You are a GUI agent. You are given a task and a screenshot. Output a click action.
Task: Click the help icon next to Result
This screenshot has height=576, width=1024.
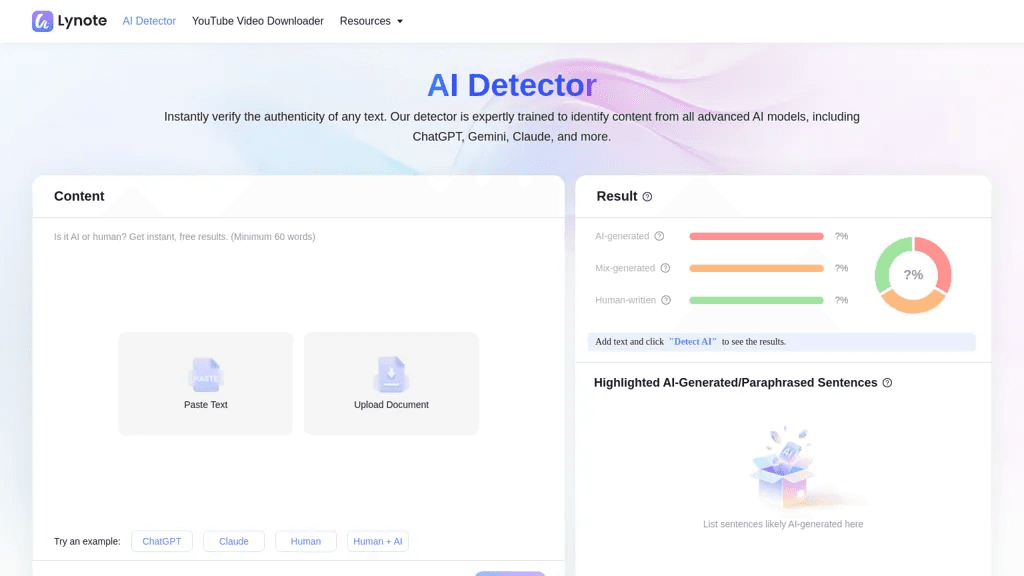(647, 197)
